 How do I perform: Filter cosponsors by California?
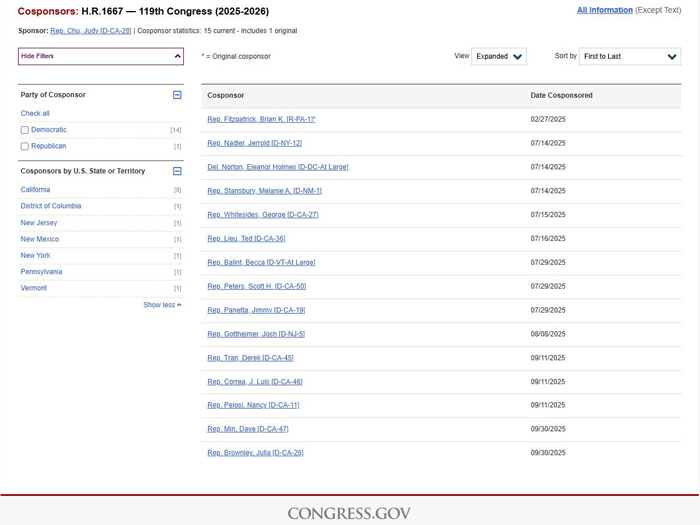[x=35, y=190]
